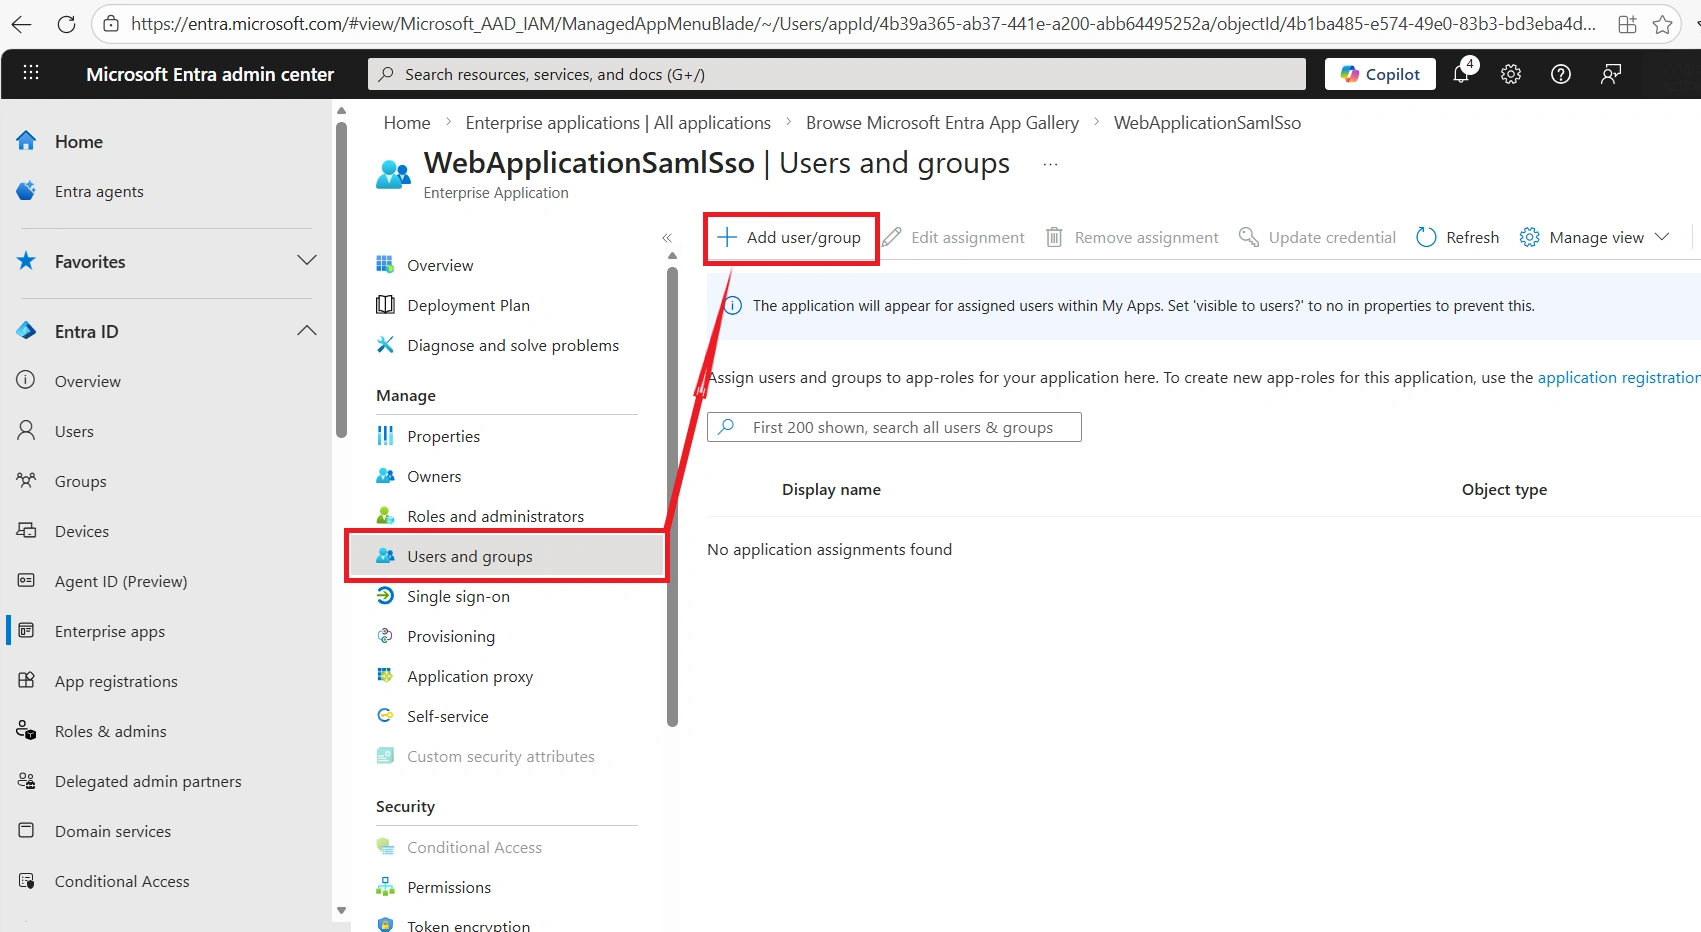1701x932 pixels.
Task: Open the Properties blade
Action: point(443,436)
